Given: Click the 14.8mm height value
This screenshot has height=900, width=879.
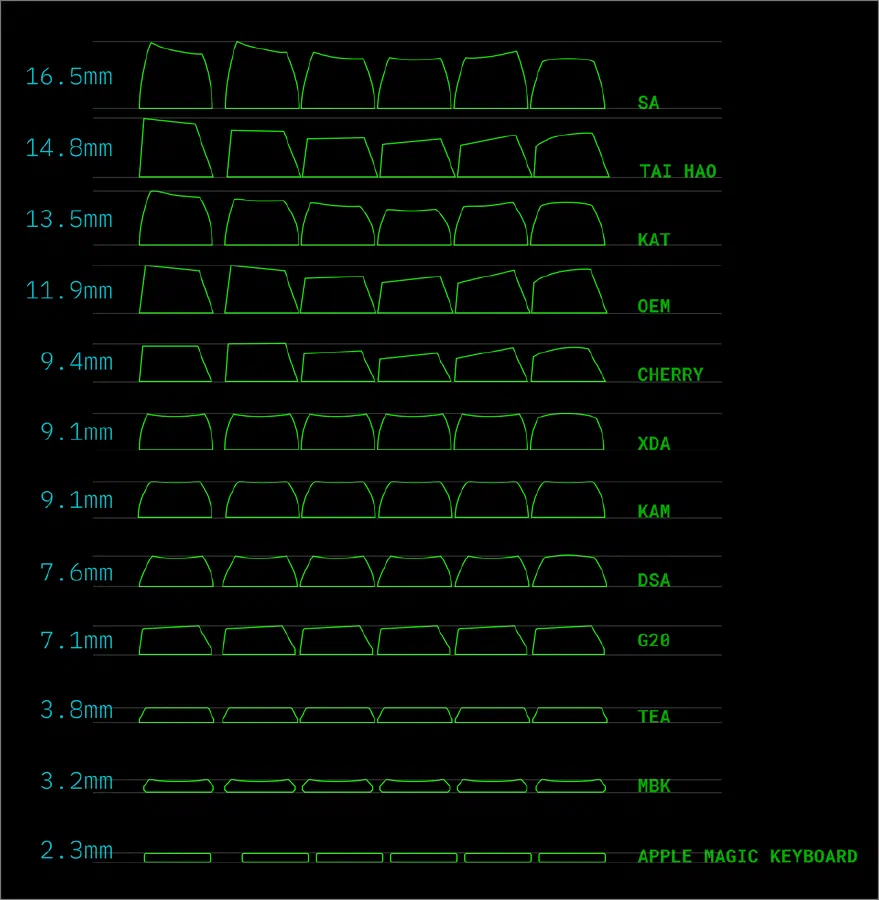Looking at the screenshot, I should tap(69, 149).
